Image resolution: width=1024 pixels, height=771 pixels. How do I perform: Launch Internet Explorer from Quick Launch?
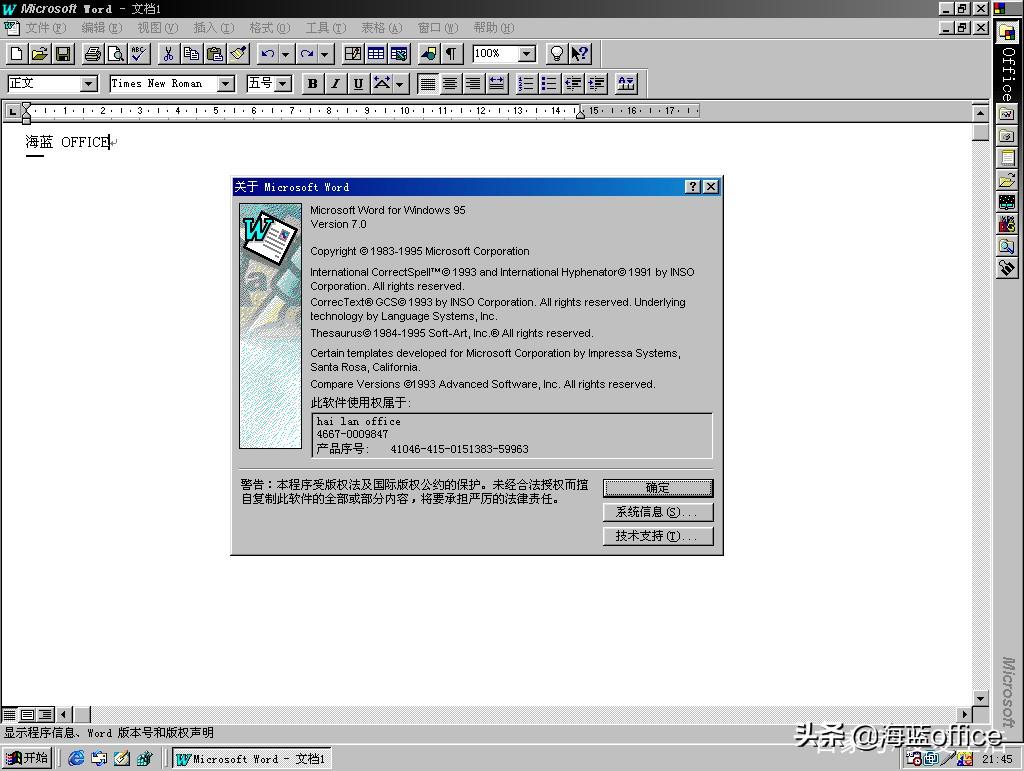(x=76, y=758)
